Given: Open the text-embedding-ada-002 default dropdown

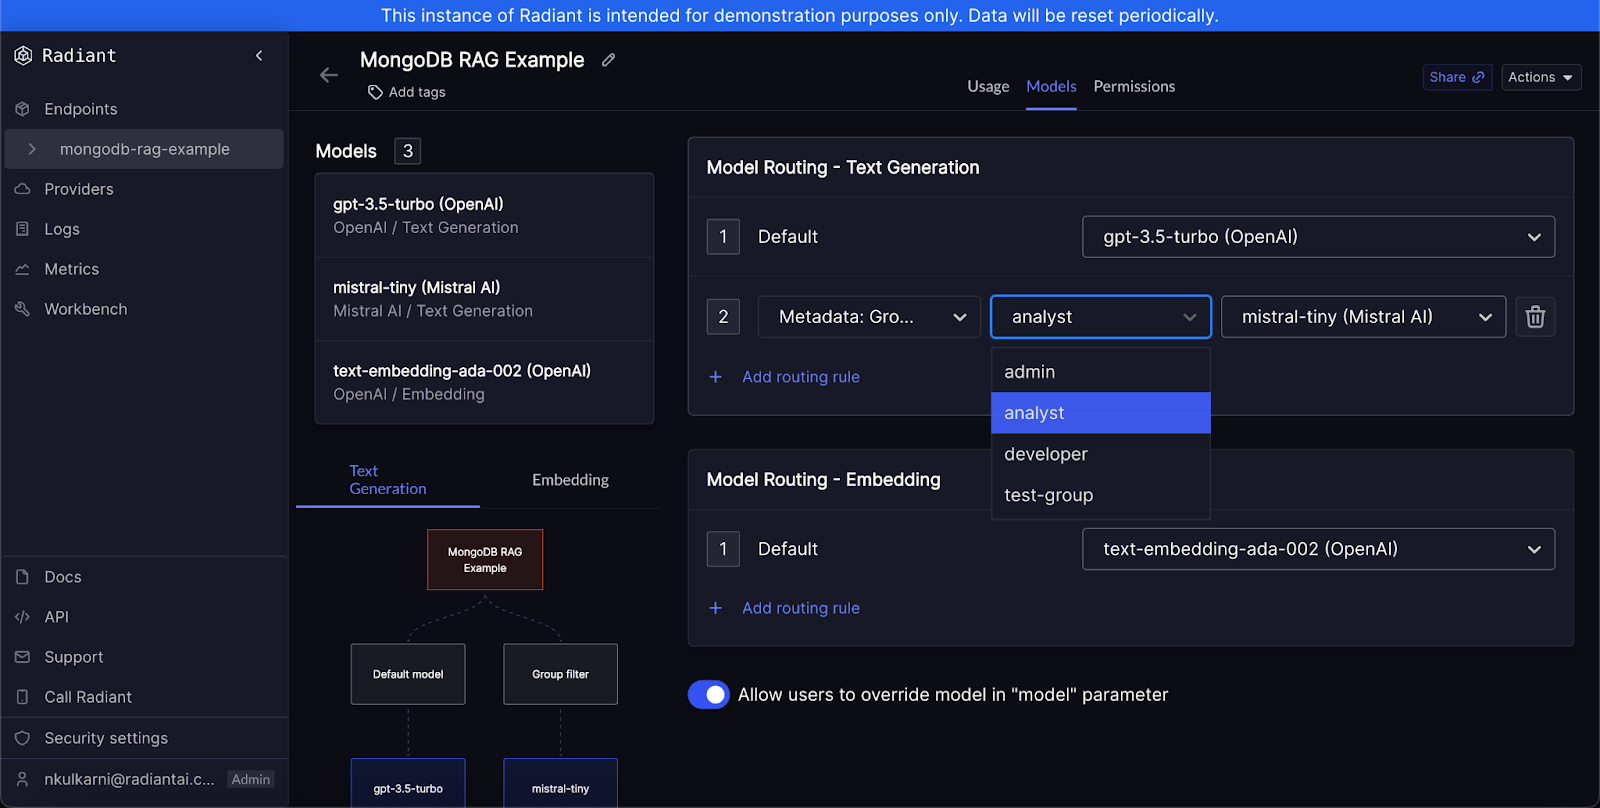Looking at the screenshot, I should pos(1318,549).
